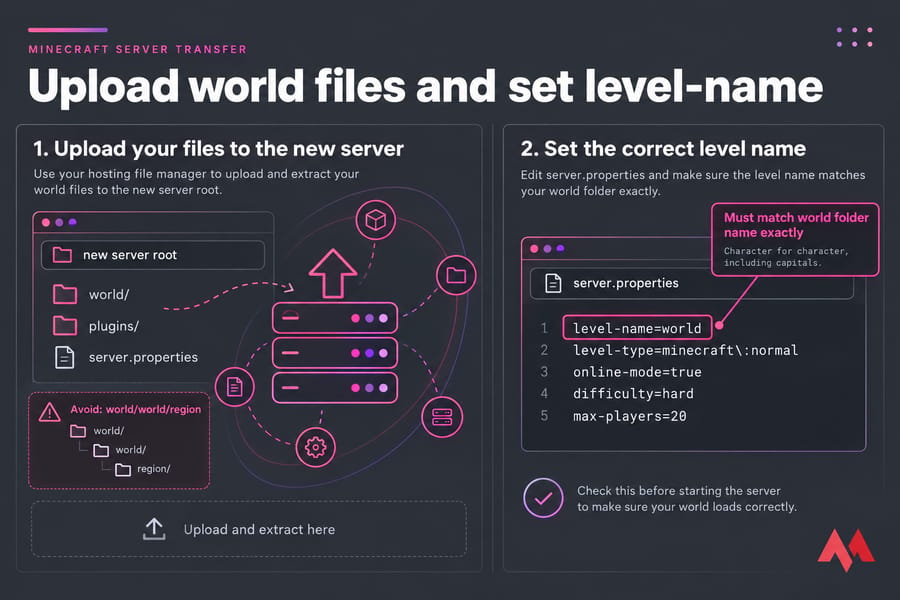This screenshot has width=900, height=600.
Task: Click the circled gear icon under the server
Action: [315, 447]
